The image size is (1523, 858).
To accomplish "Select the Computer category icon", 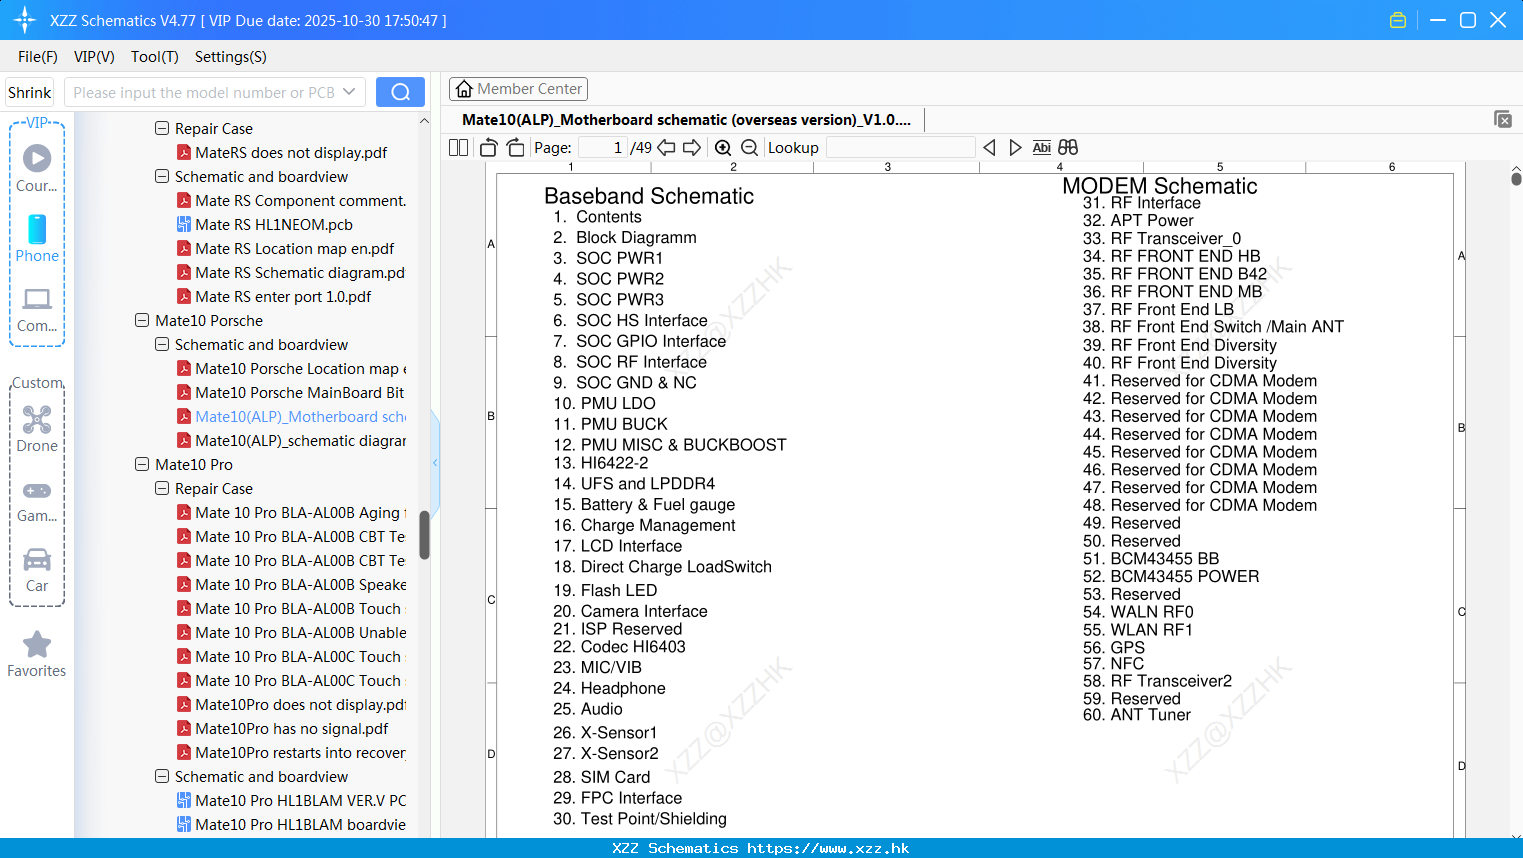I will point(37,309).
